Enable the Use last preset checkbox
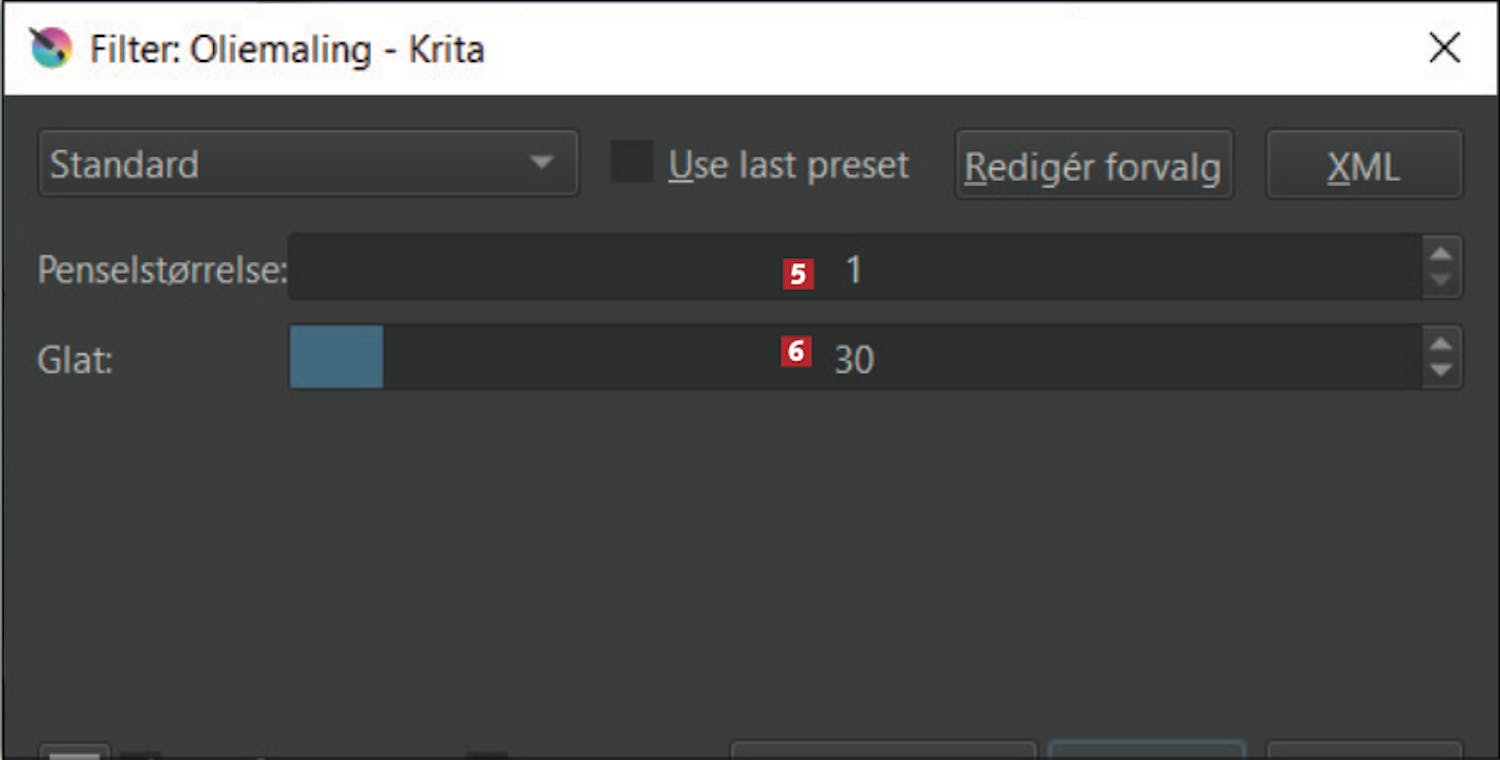 [x=632, y=162]
